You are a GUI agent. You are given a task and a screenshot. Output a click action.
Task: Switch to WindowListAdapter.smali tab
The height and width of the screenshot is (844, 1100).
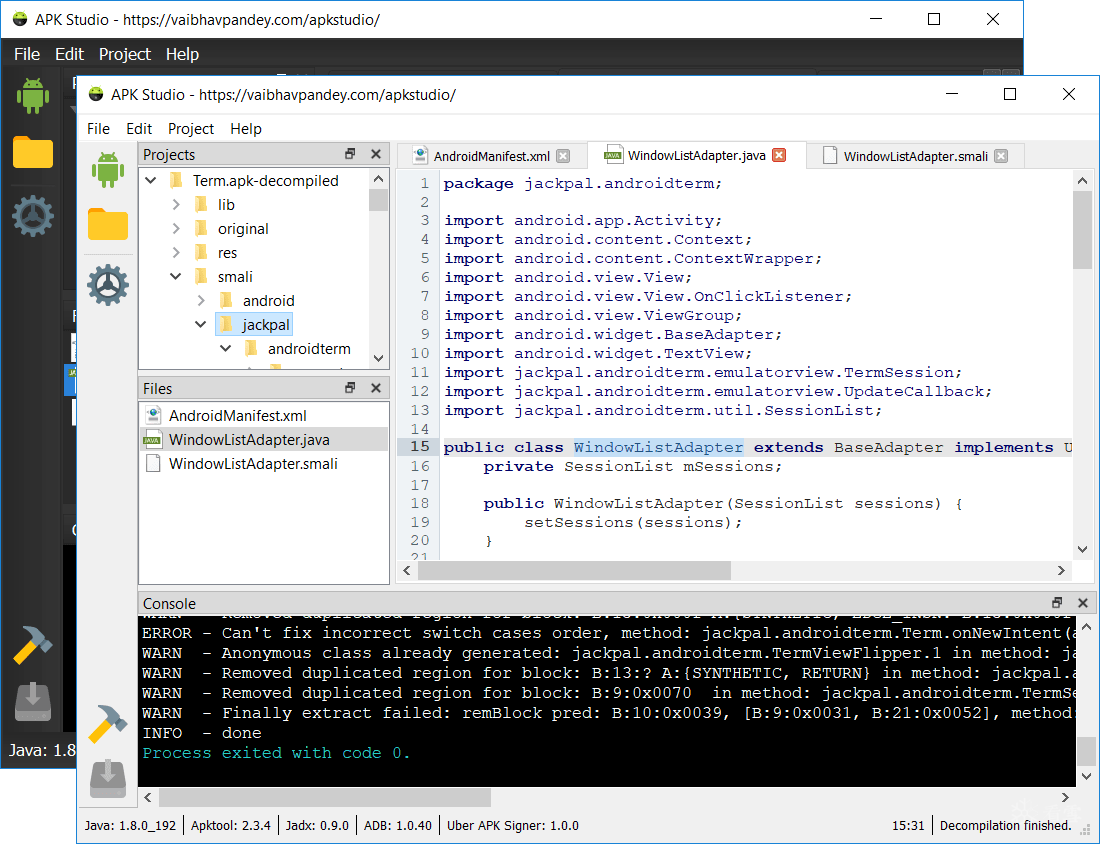(915, 156)
